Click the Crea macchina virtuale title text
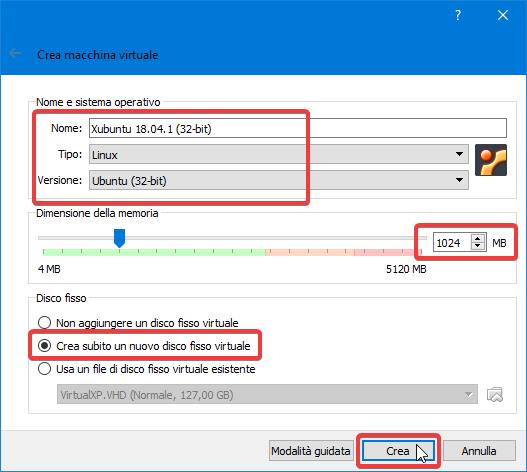 pyautogui.click(x=97, y=55)
